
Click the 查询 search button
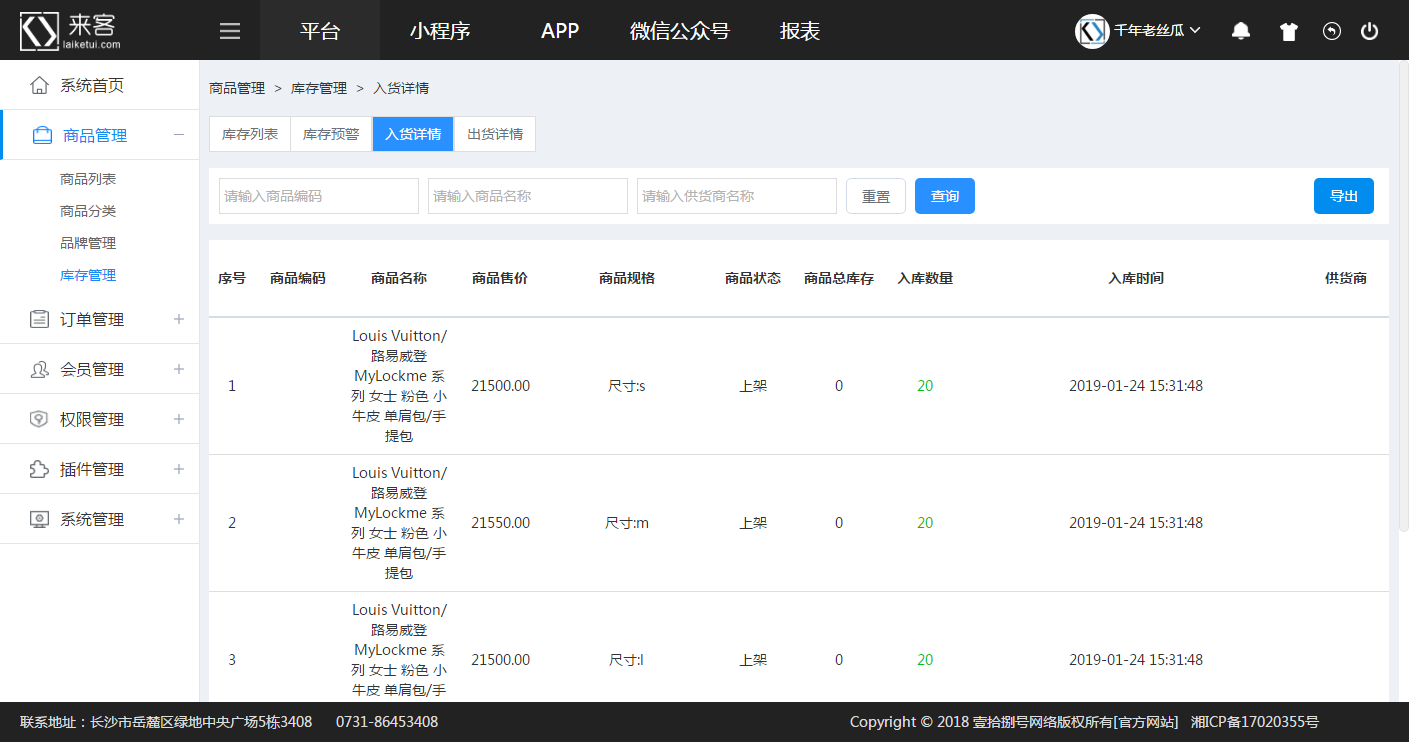[x=945, y=196]
